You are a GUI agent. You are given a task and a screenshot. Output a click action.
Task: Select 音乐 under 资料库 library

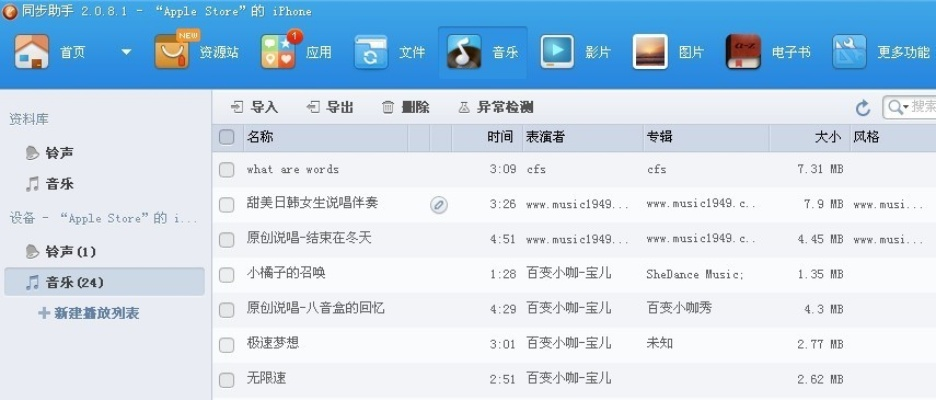(50, 184)
